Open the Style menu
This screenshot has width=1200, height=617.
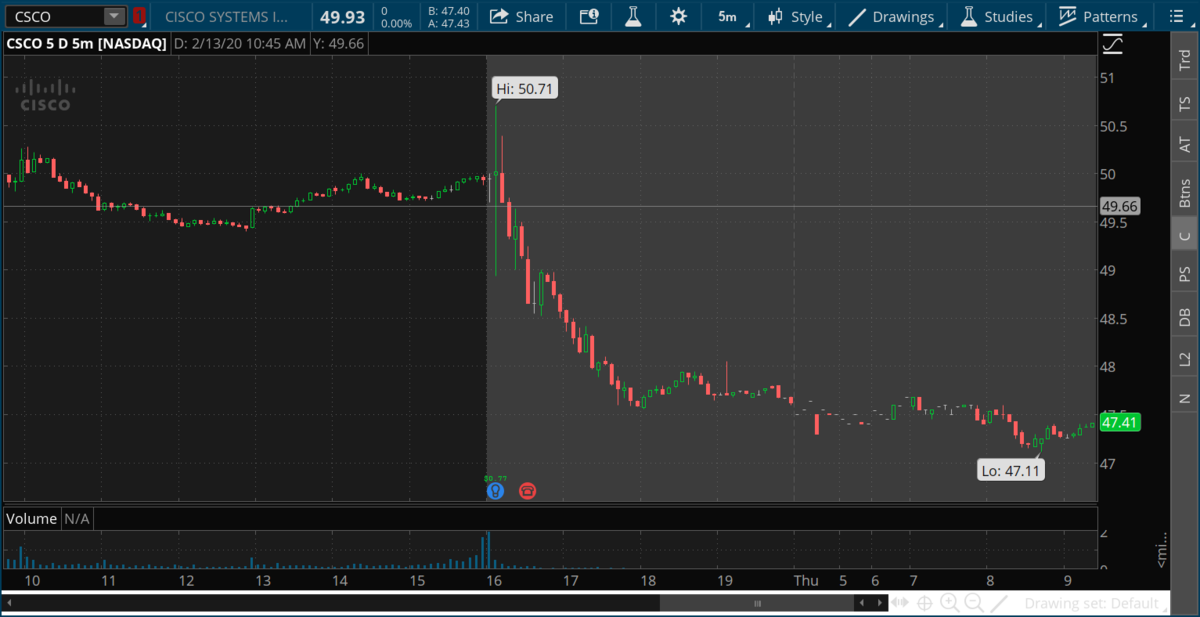pyautogui.click(x=796, y=16)
